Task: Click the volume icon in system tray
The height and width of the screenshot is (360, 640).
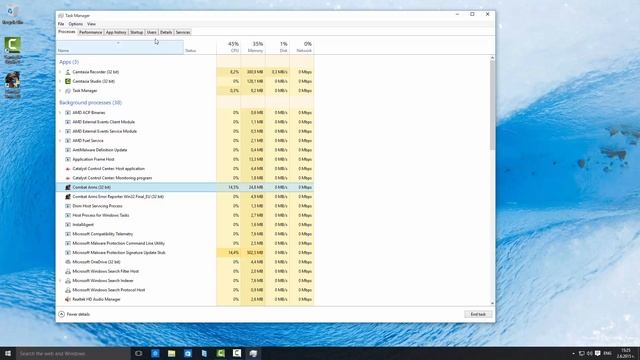Action: [589, 353]
